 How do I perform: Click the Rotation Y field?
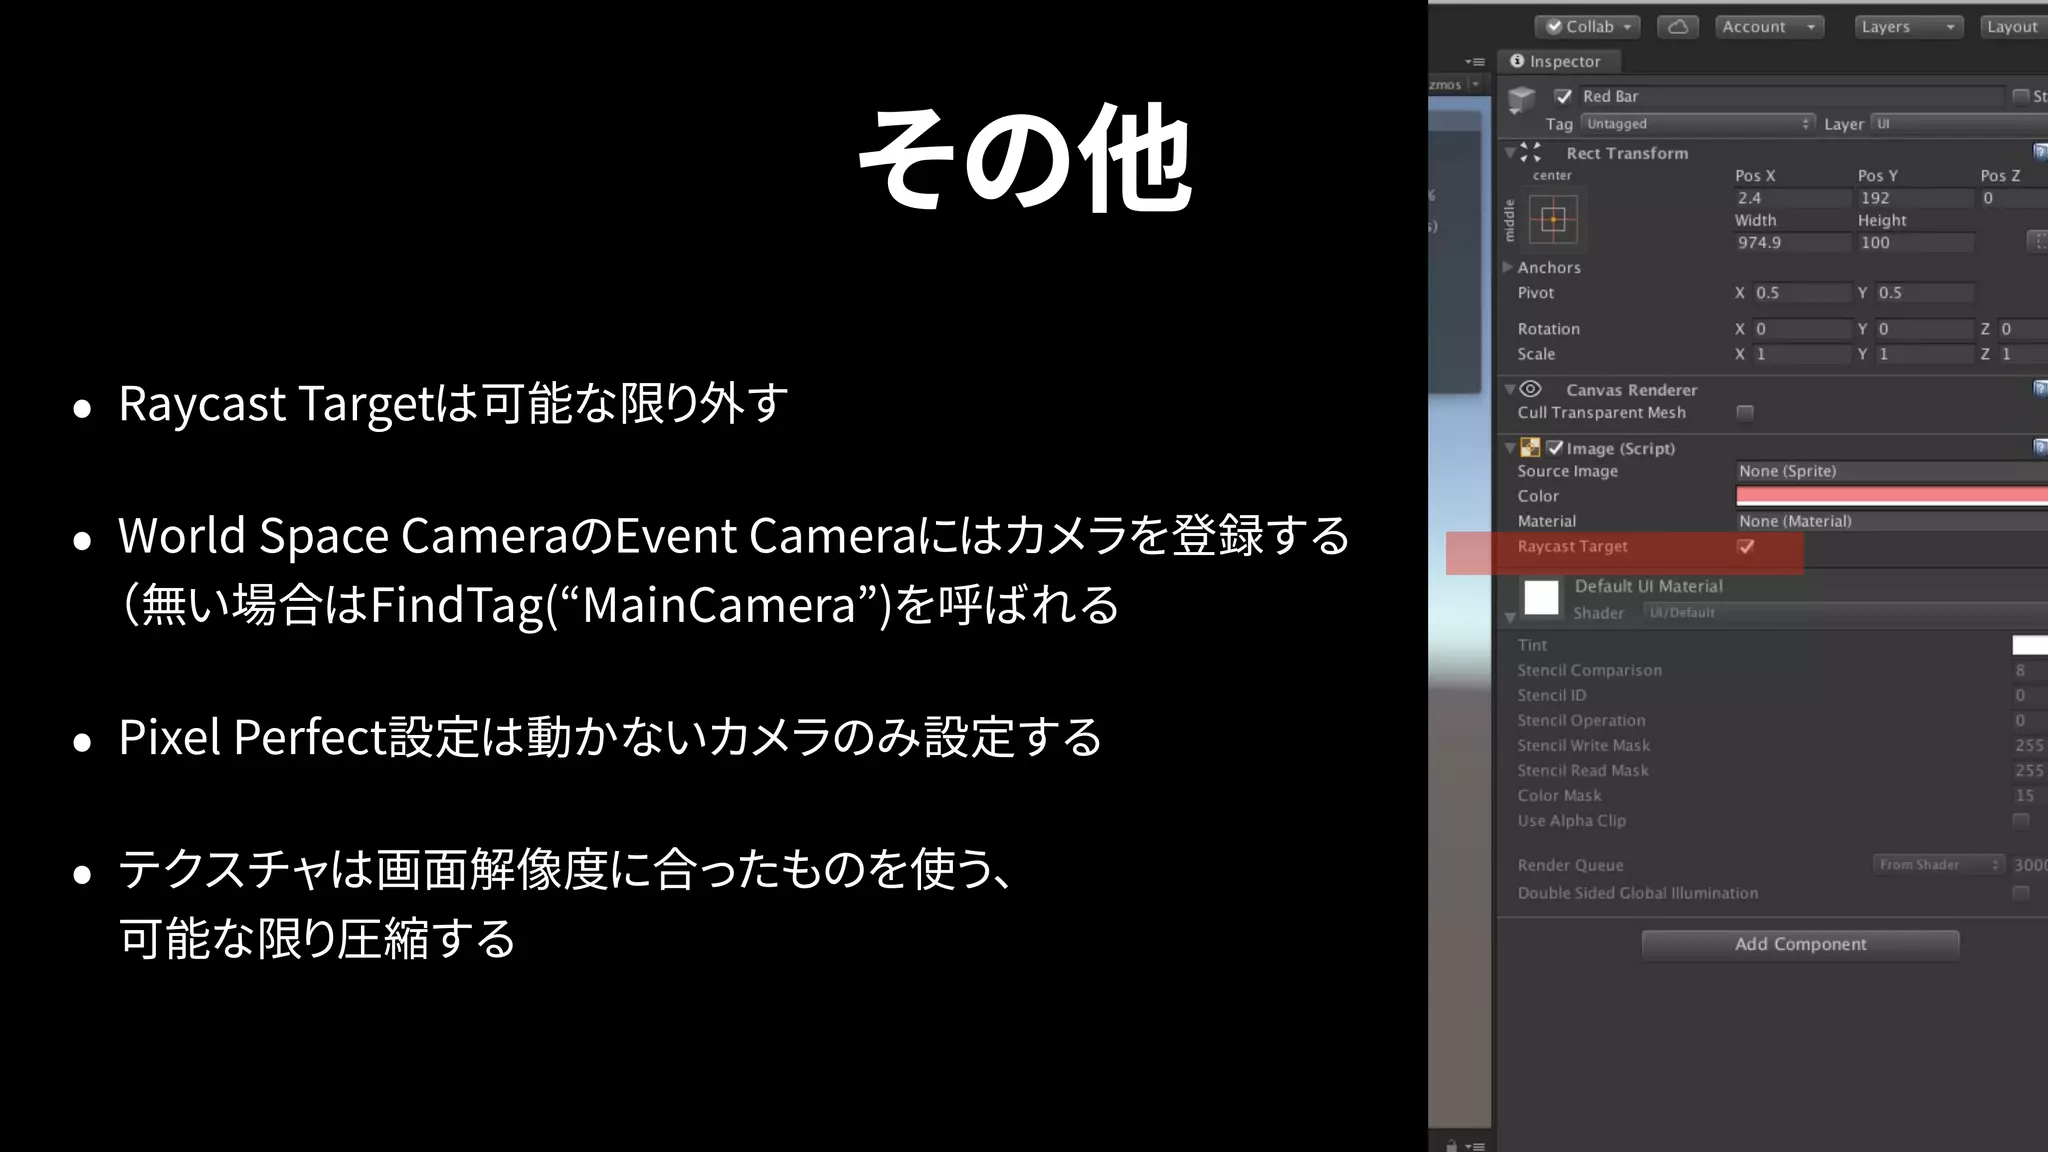click(1925, 329)
